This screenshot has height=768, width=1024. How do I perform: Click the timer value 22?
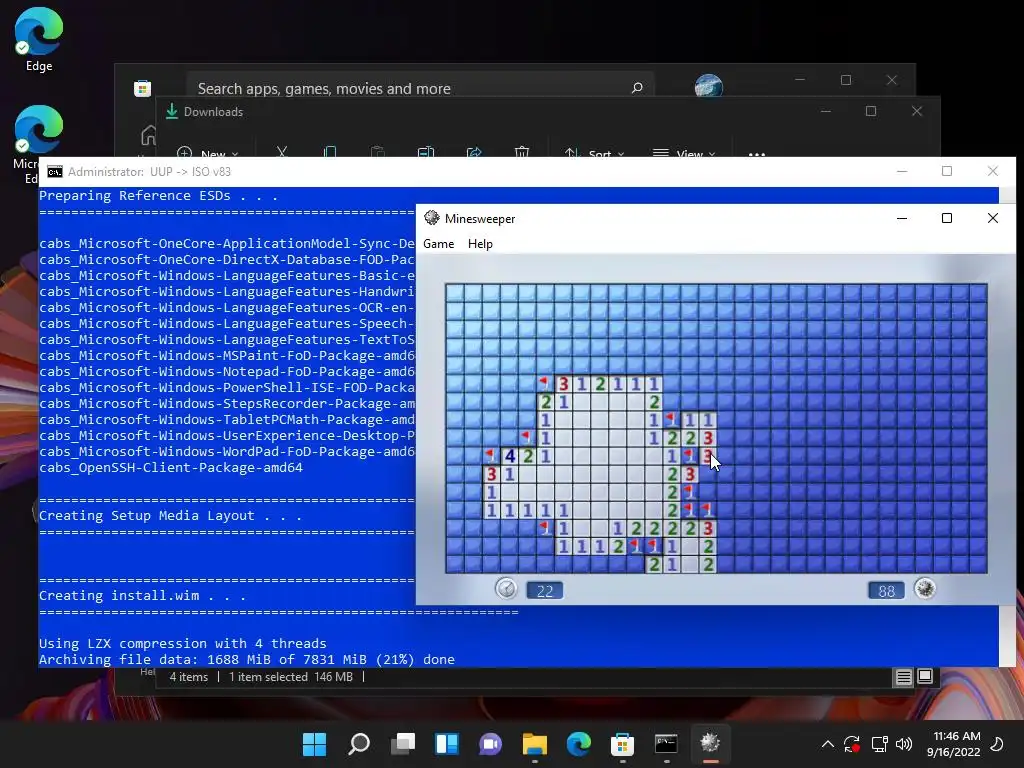pyautogui.click(x=545, y=591)
